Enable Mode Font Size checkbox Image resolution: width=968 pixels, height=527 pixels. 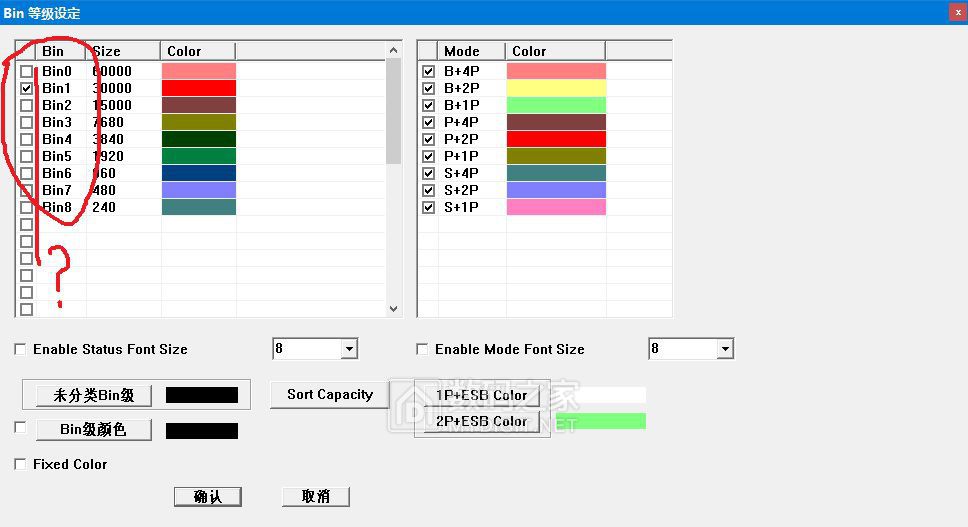(x=422, y=349)
